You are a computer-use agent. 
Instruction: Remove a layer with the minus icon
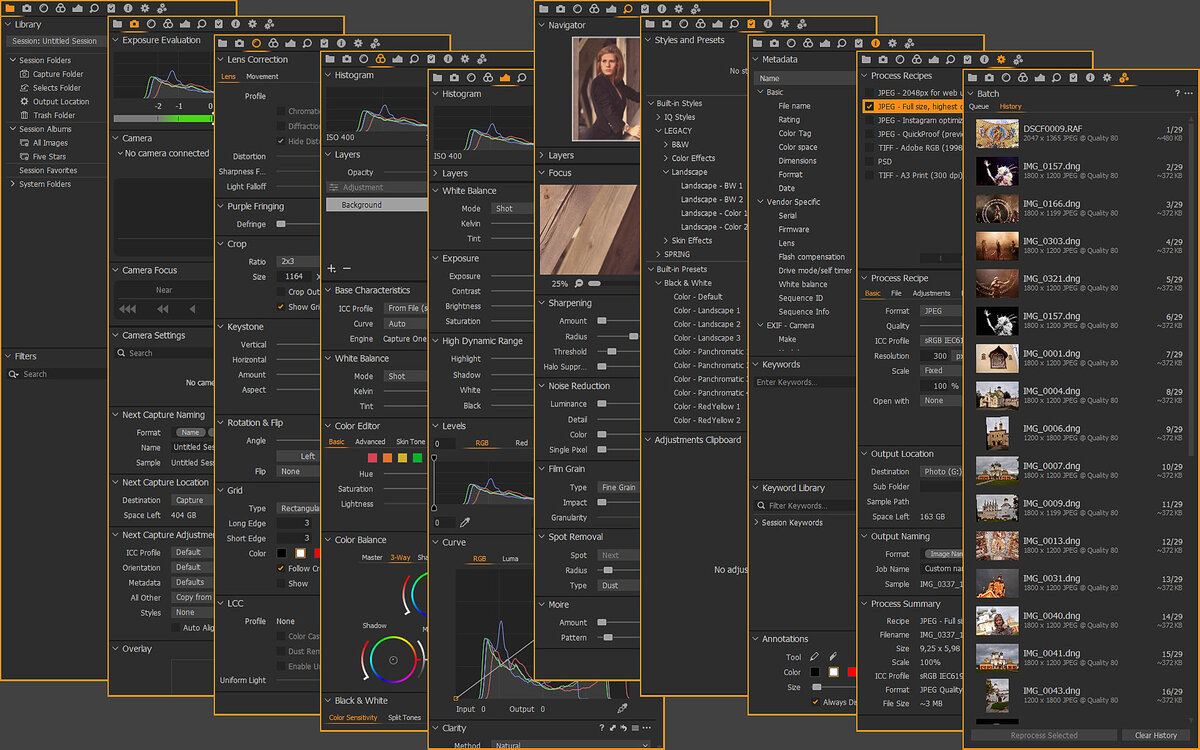click(x=347, y=268)
